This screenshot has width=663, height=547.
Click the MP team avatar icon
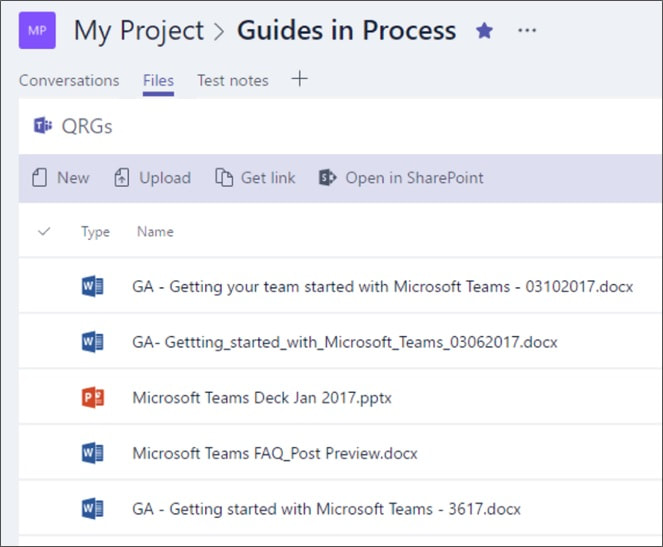click(x=37, y=30)
